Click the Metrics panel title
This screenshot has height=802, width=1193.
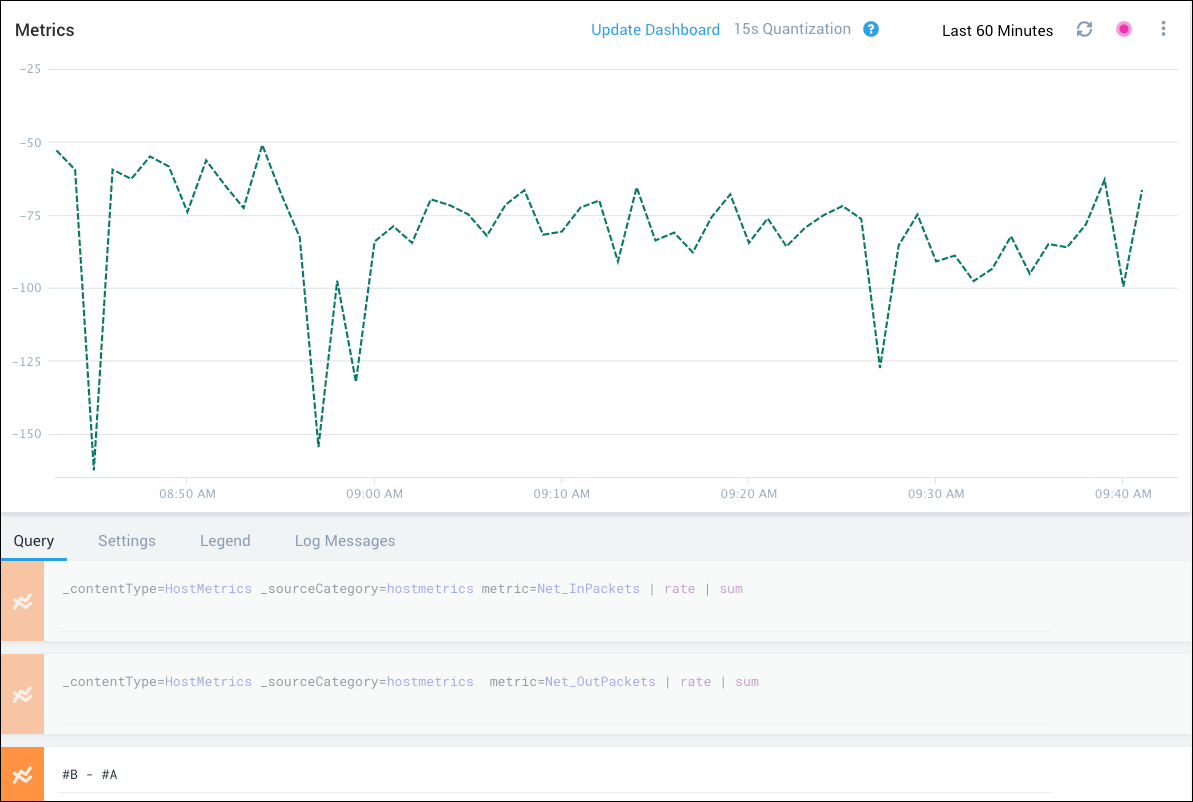[x=45, y=30]
